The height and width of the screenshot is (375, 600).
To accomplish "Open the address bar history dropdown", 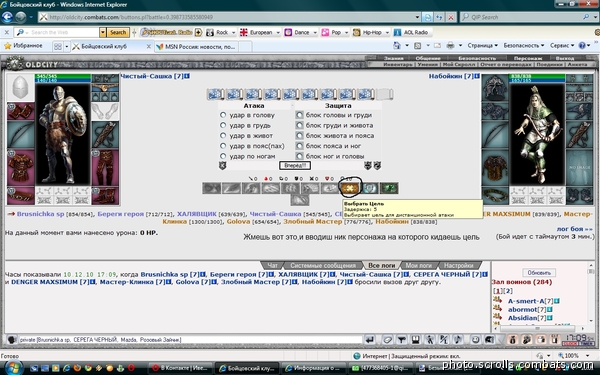I will (x=417, y=17).
